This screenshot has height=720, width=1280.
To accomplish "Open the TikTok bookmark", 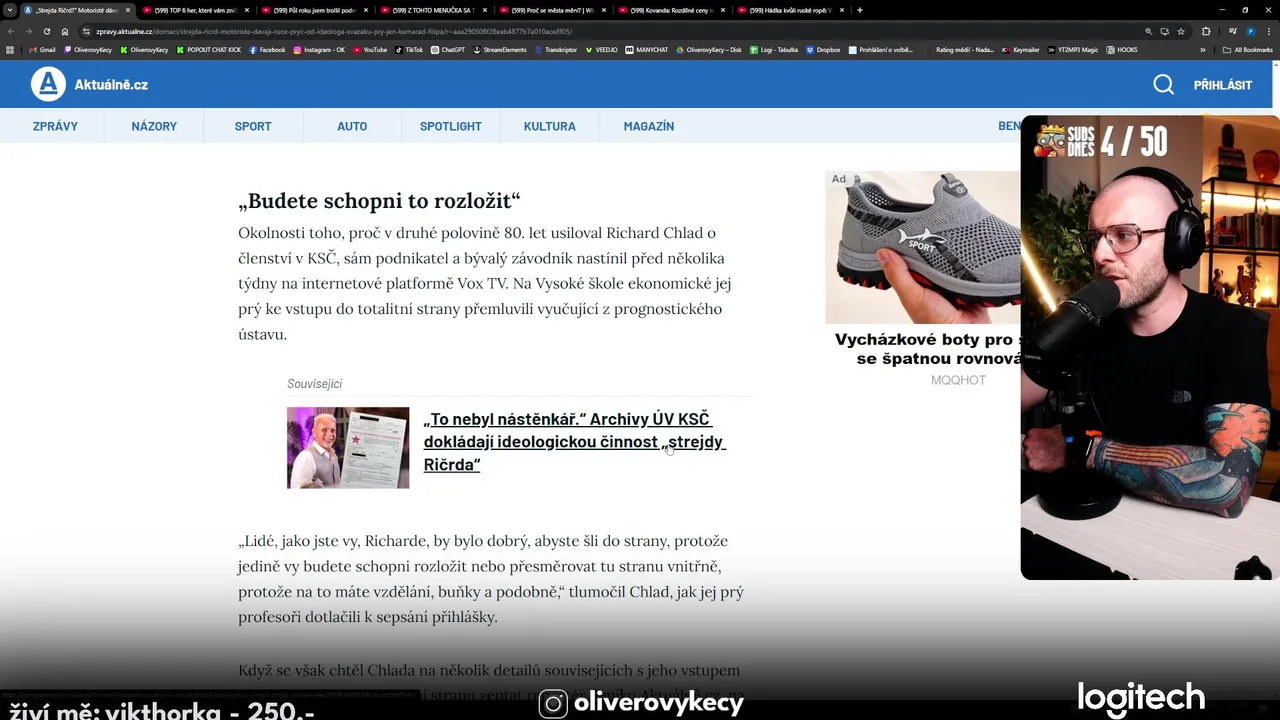I will pos(409,49).
